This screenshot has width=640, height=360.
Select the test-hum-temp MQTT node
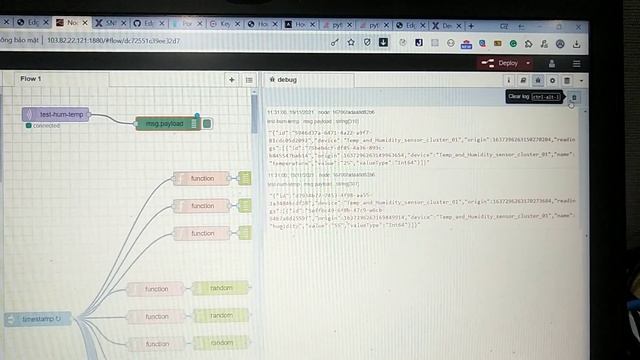click(56, 115)
